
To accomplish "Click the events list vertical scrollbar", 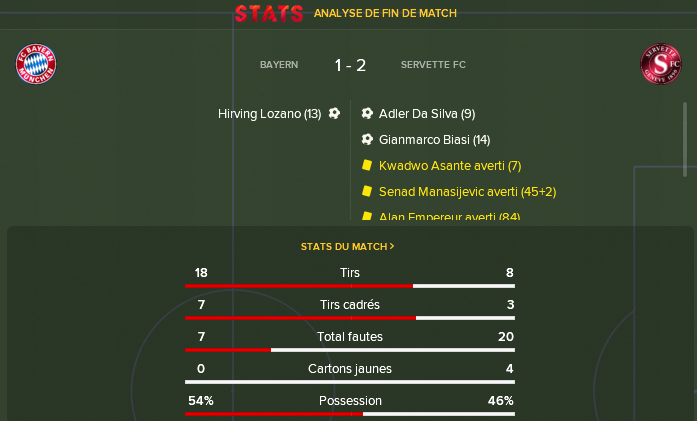I will tap(685, 140).
